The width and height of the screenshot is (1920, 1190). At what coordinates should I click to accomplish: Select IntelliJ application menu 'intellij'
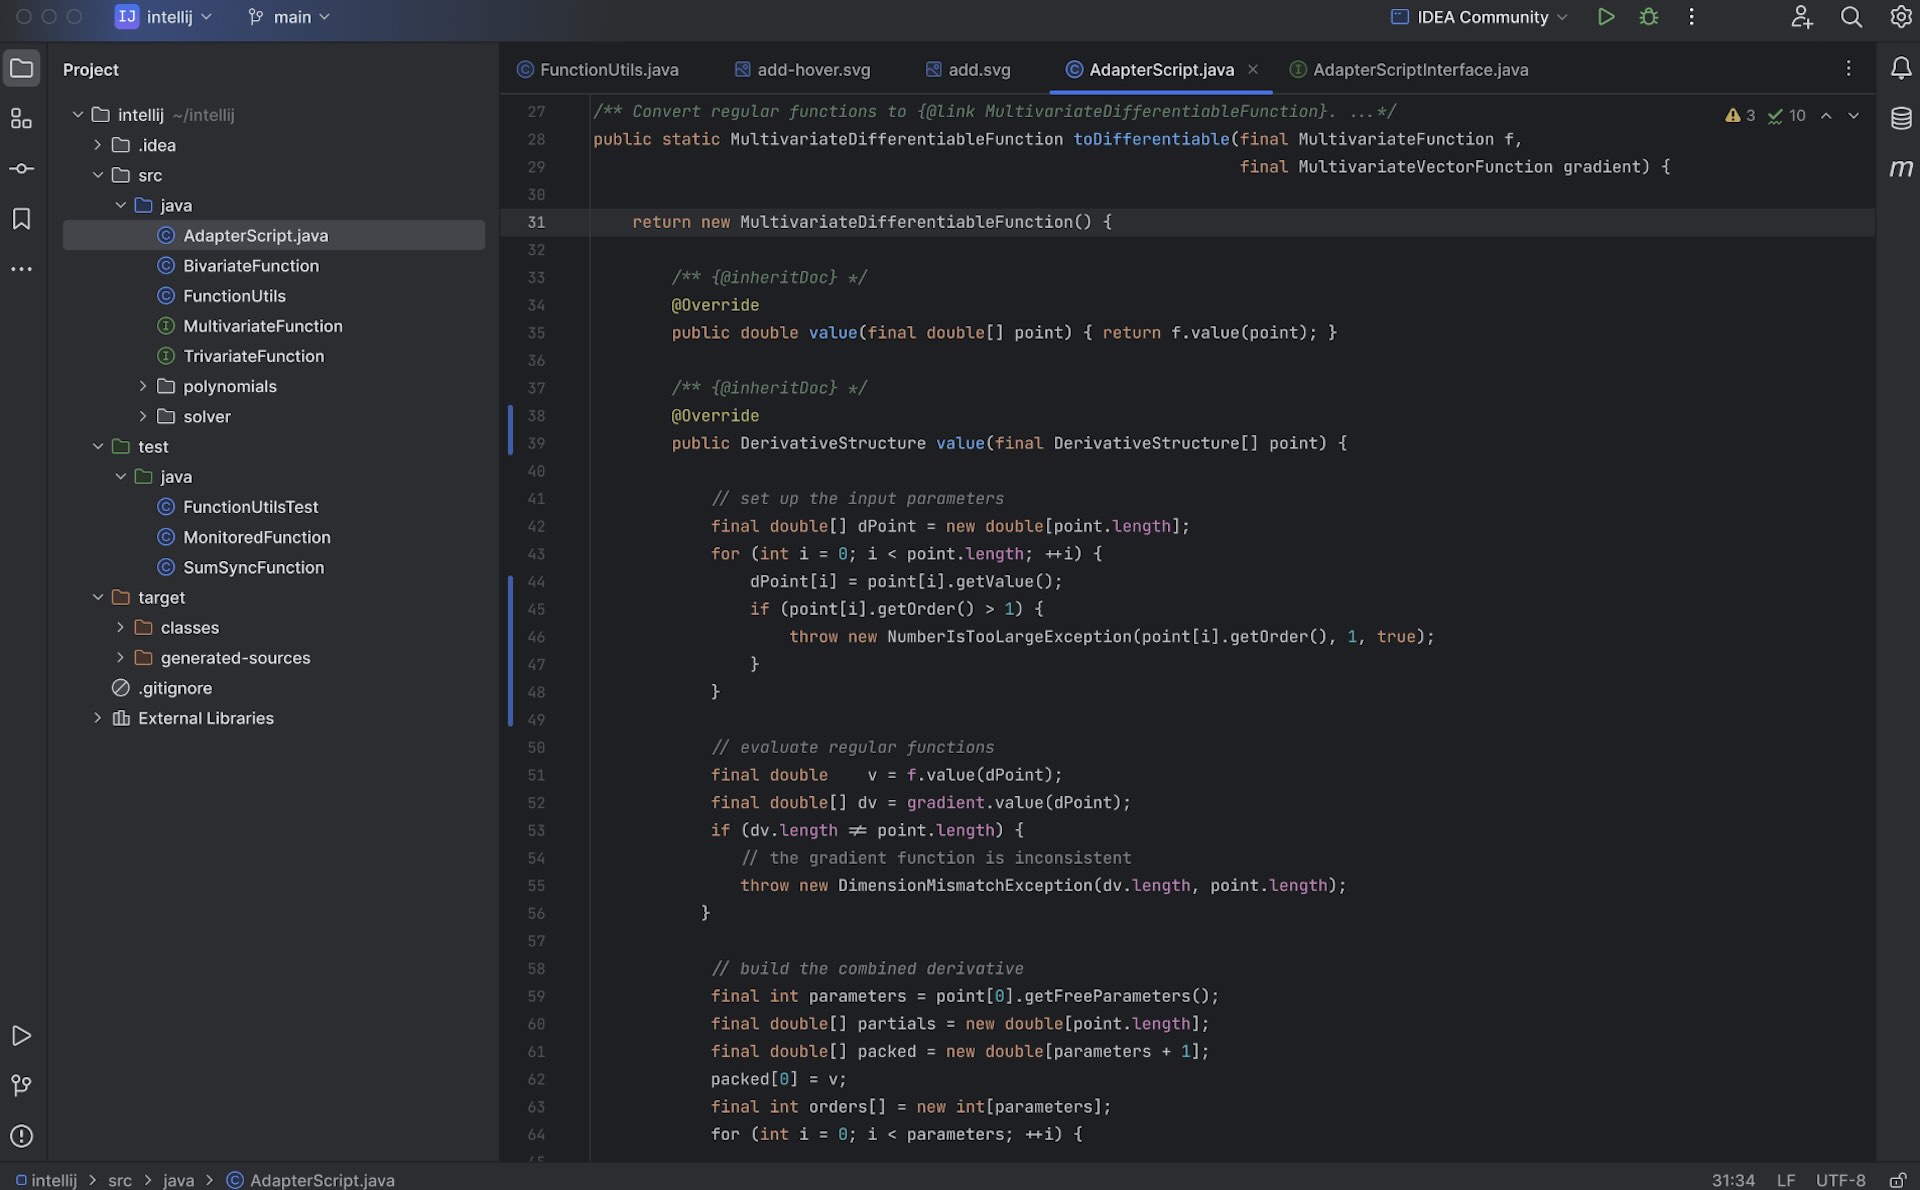click(169, 16)
